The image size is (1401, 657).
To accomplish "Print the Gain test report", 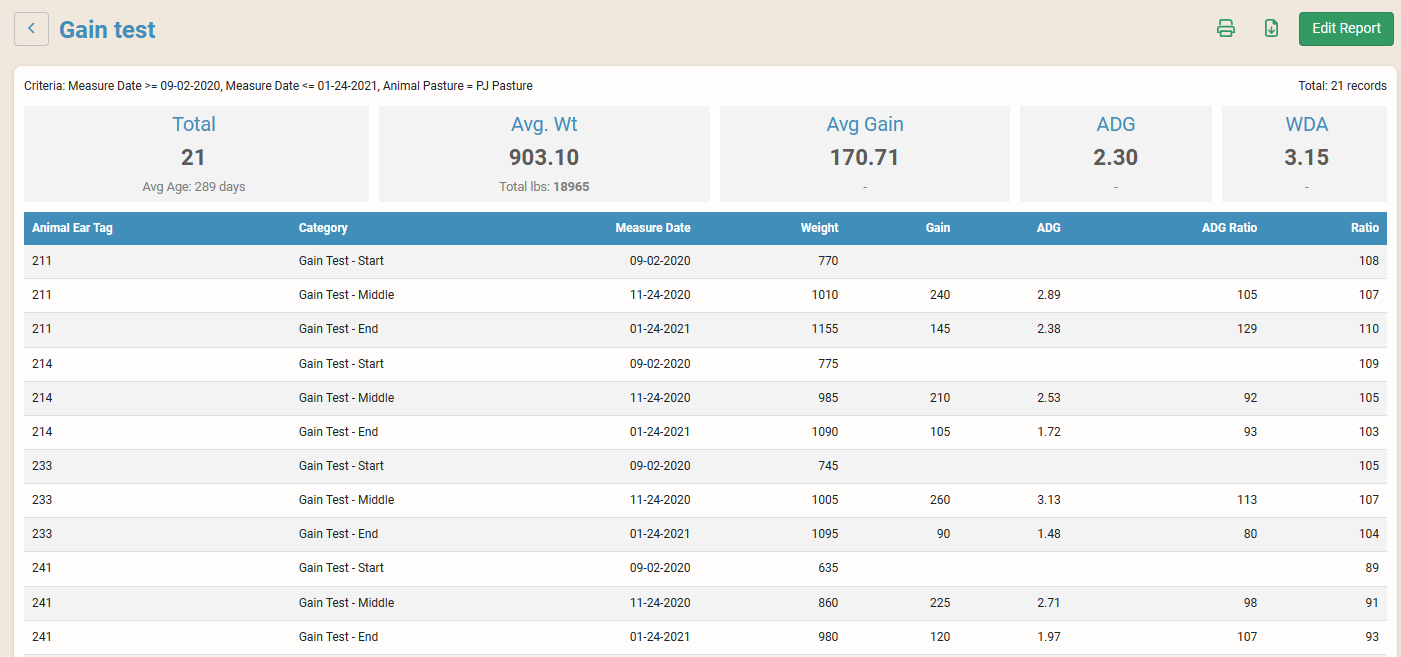I will (1225, 29).
